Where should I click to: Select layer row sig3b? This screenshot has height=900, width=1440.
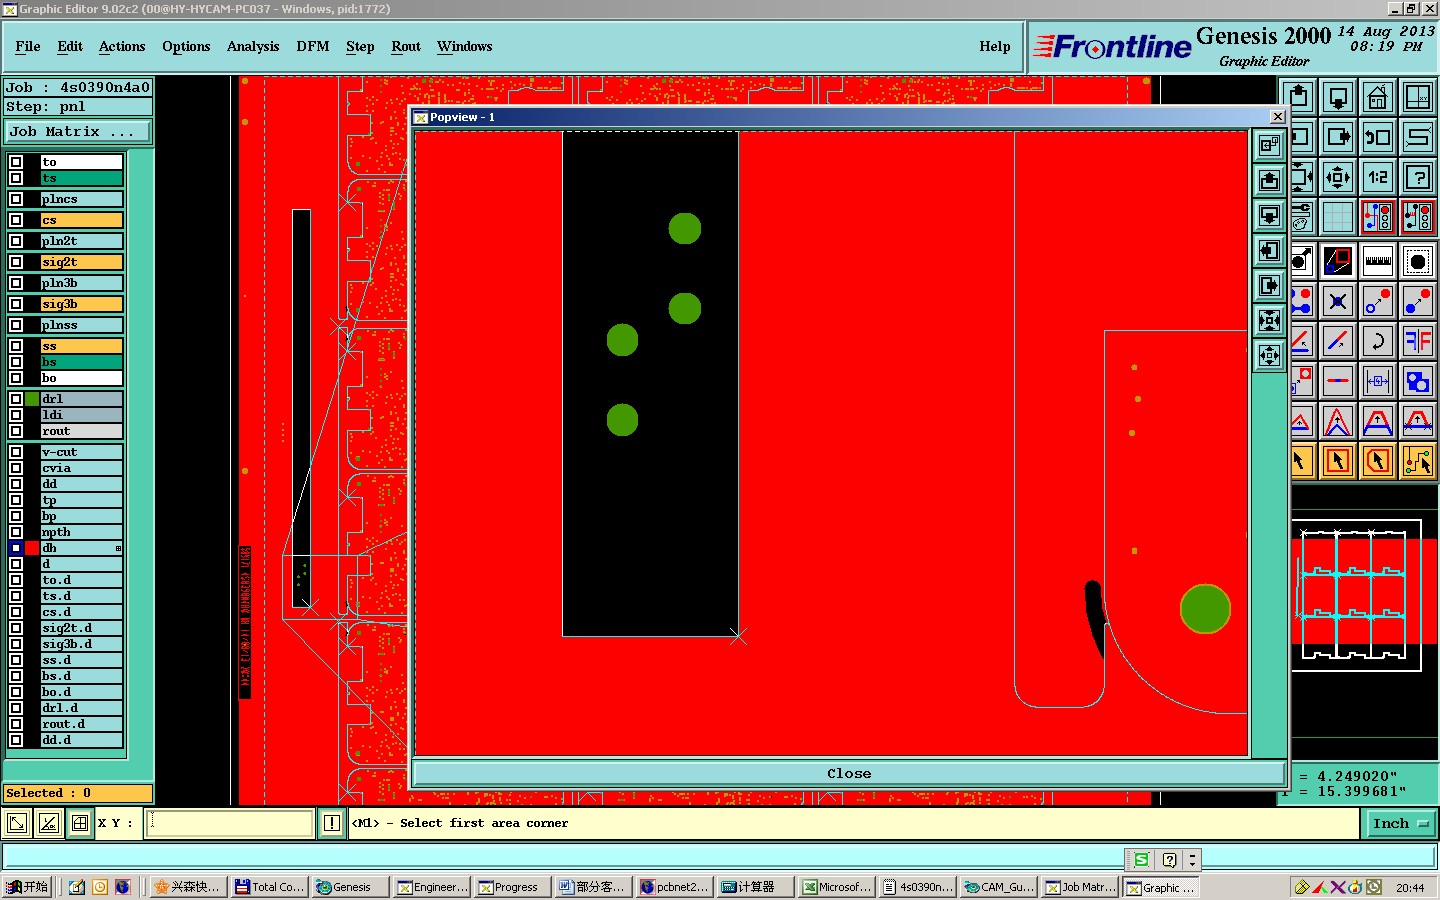click(81, 304)
